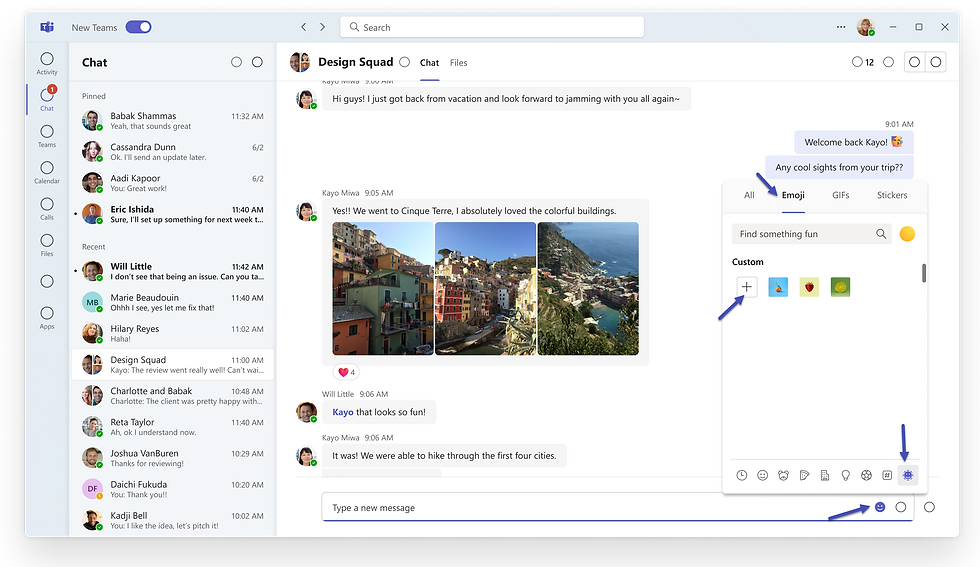980x567 pixels.
Task: Open Teams from the left rail
Action: pos(47,136)
